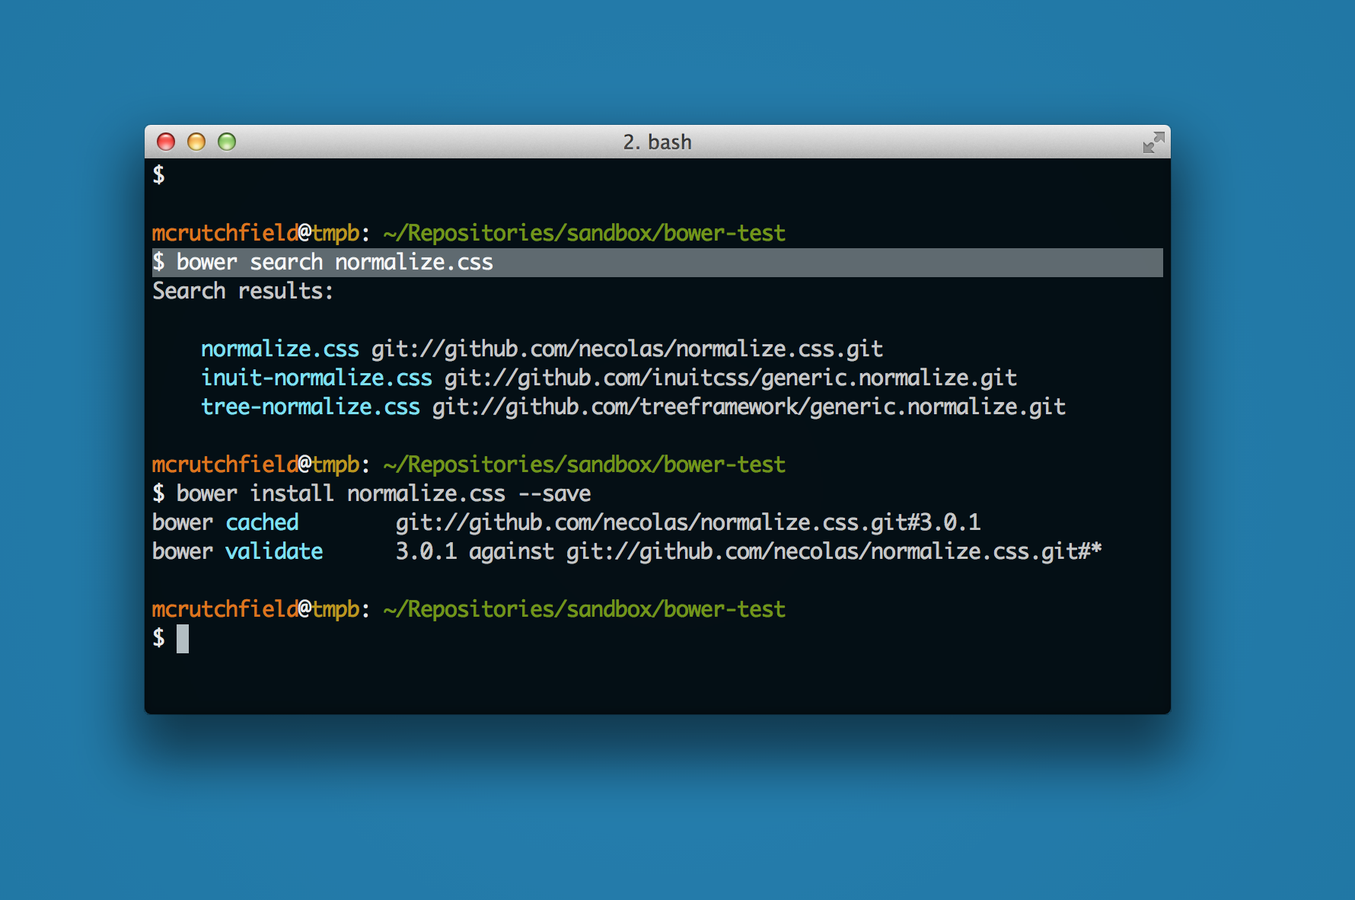Image resolution: width=1355 pixels, height=900 pixels.
Task: Click the '3.0.1 against' validate text
Action: [475, 552]
